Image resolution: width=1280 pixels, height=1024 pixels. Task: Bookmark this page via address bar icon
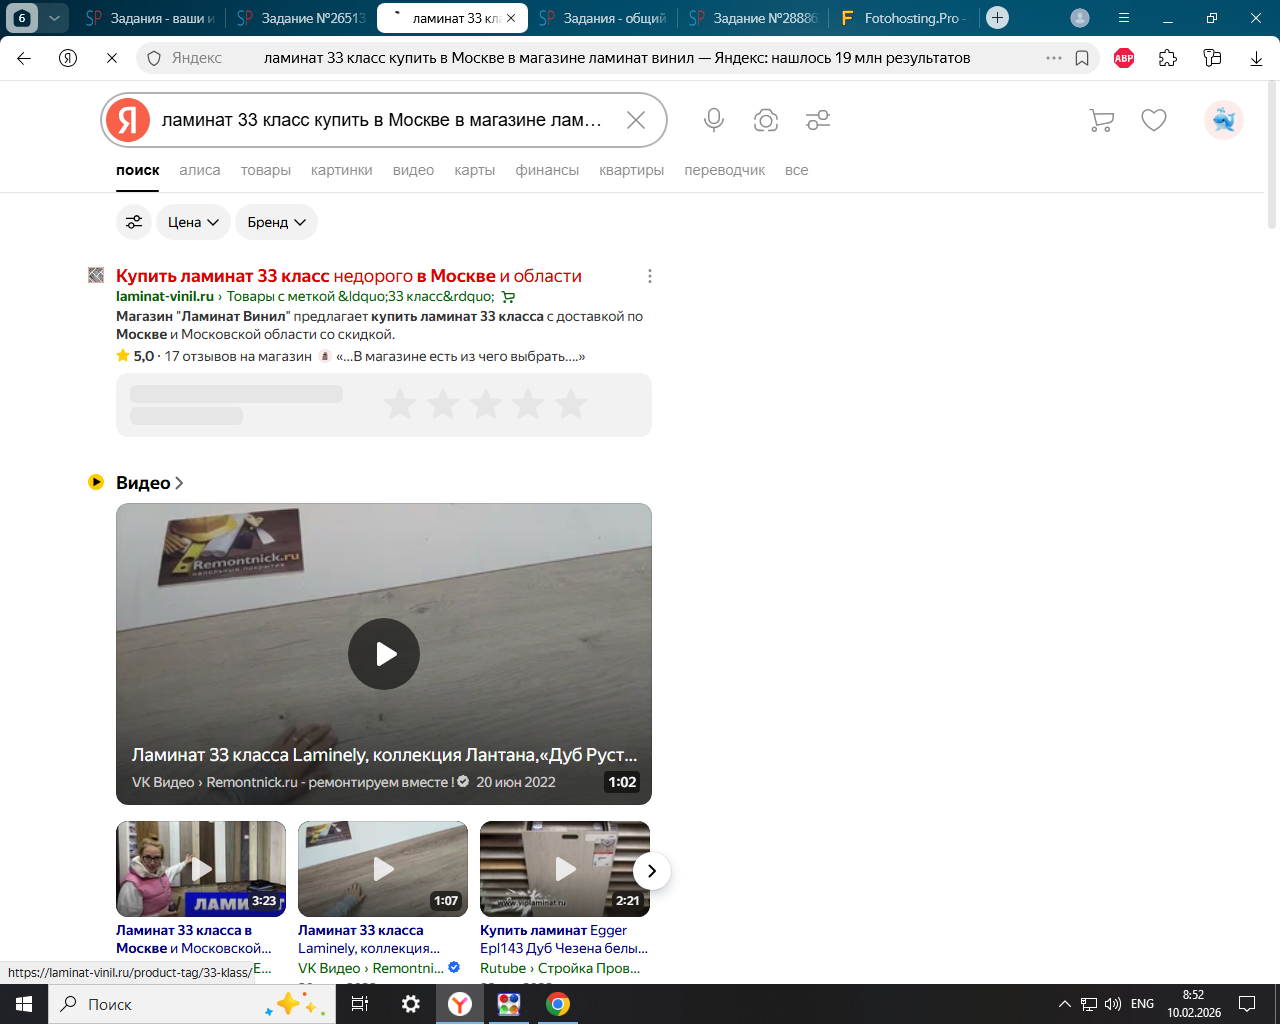click(x=1082, y=58)
